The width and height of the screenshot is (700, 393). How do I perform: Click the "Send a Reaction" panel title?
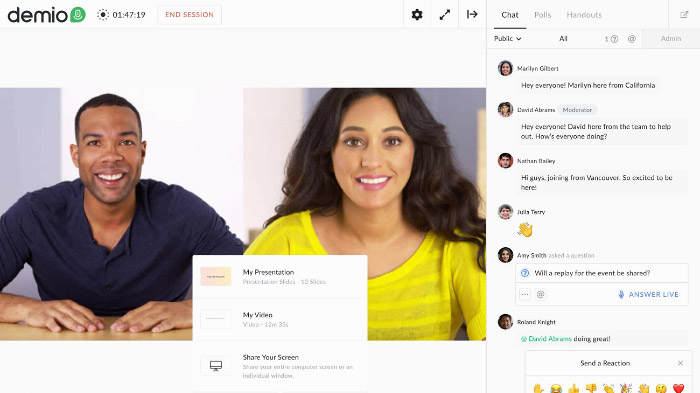(x=605, y=363)
